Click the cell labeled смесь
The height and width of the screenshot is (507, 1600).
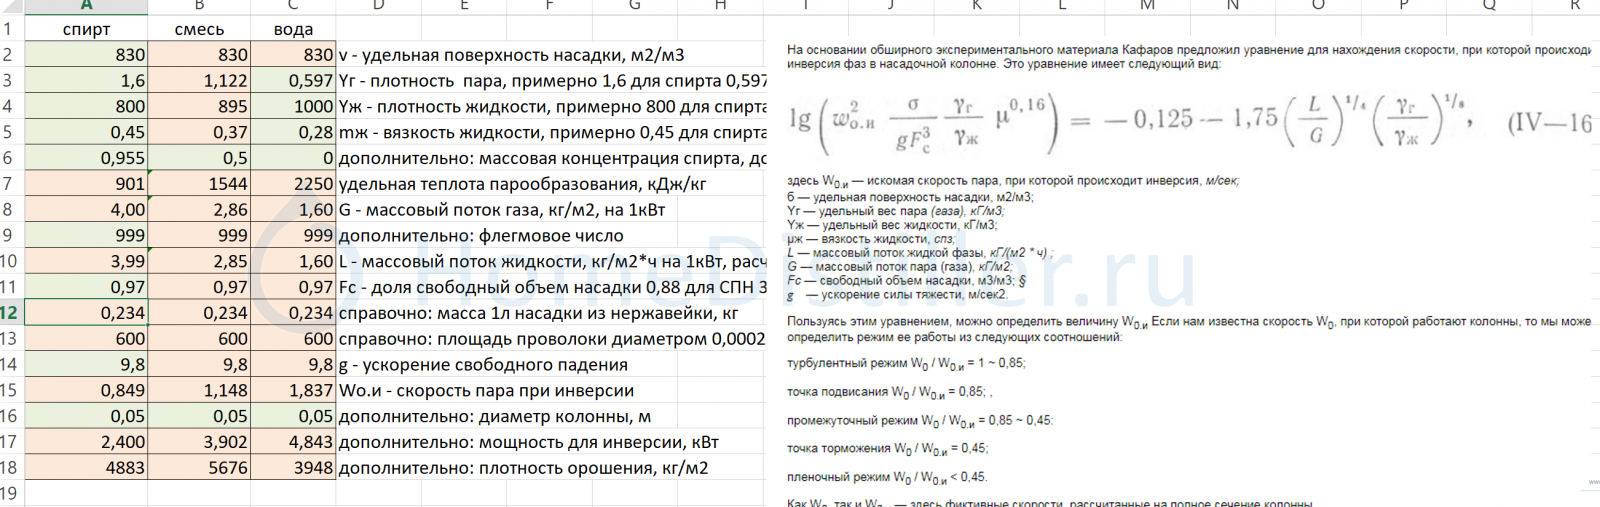(x=199, y=29)
